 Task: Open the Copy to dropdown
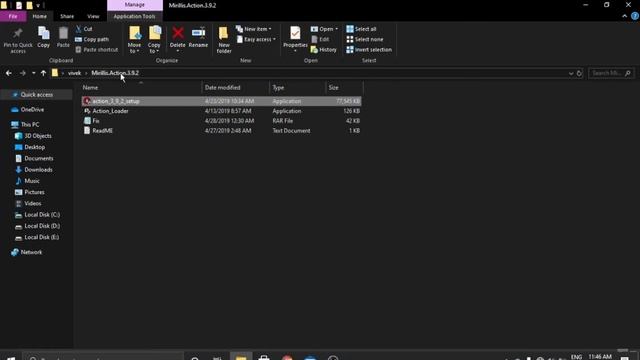pos(154,40)
